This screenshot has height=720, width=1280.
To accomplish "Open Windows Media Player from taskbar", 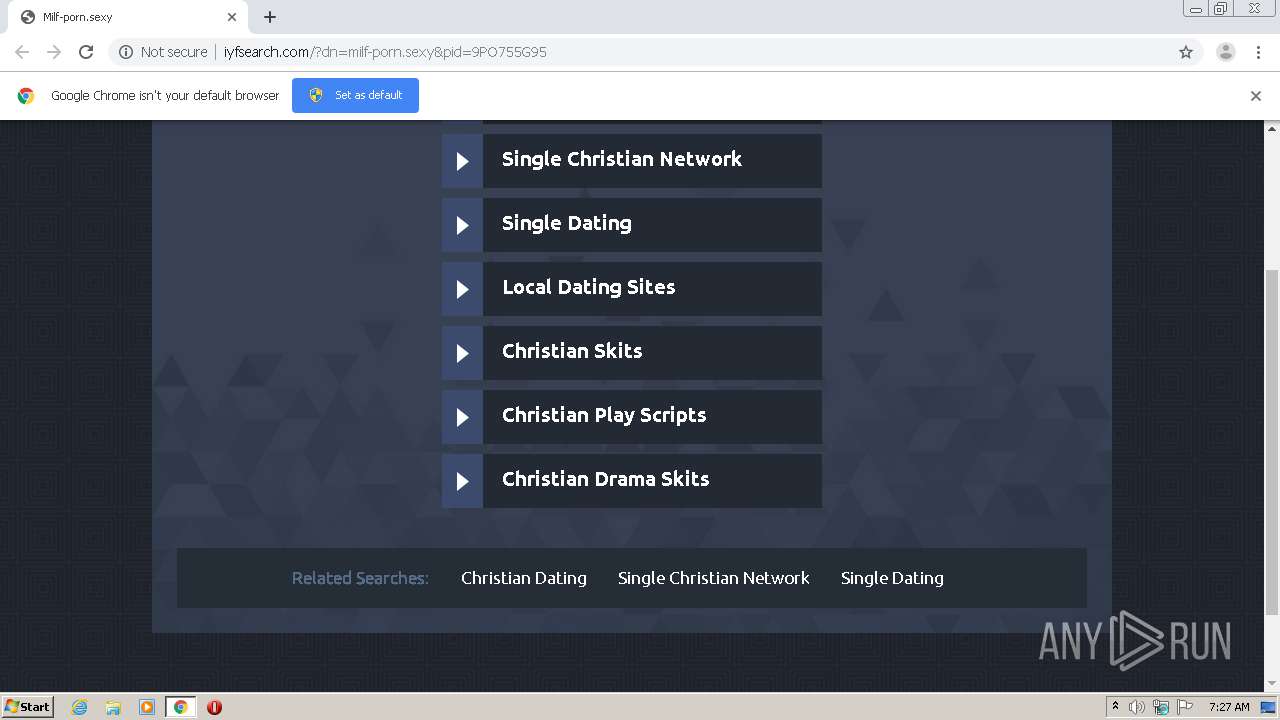I will (147, 707).
